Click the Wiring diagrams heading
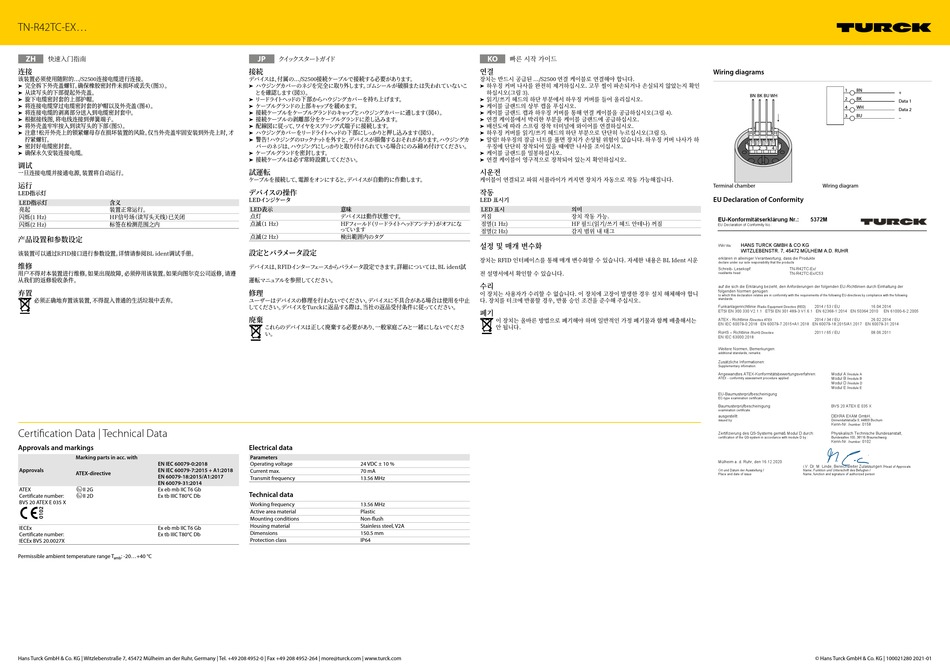This screenshot has width=950, height=672. 738,72
